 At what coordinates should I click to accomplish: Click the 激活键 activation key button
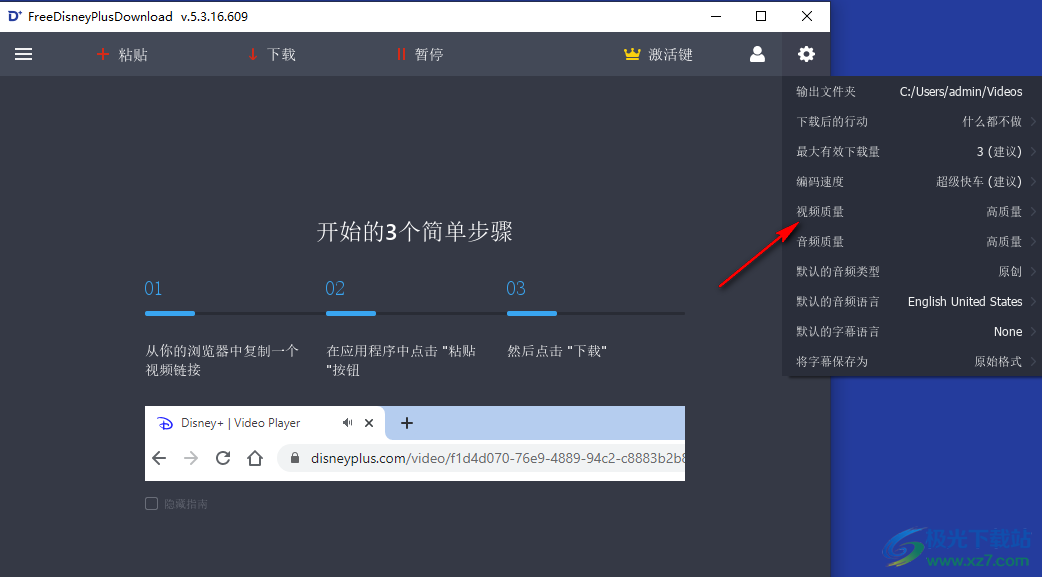click(x=658, y=54)
